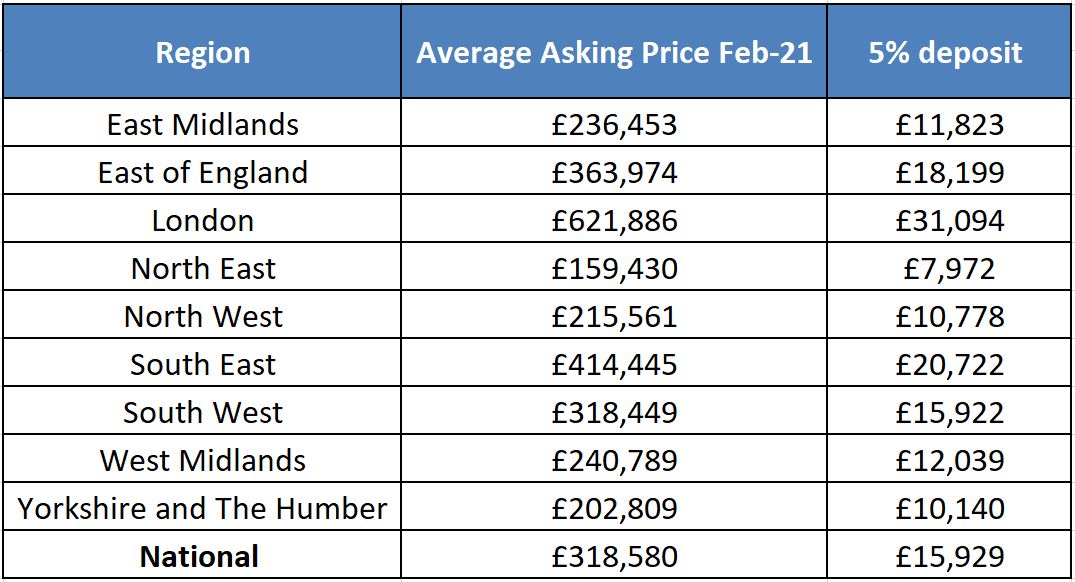Screen dimensions: 1075x582
Task: Click the East of England cell
Action: tap(203, 173)
